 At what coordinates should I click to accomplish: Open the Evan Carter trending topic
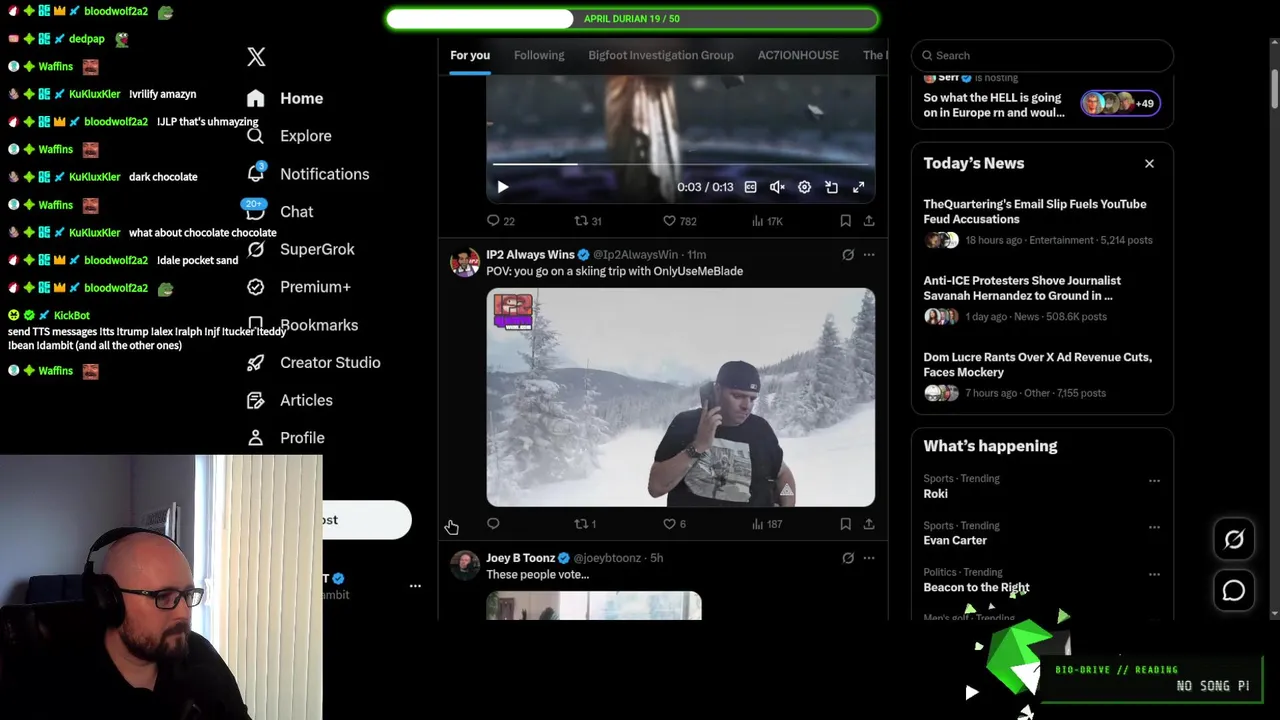(955, 541)
